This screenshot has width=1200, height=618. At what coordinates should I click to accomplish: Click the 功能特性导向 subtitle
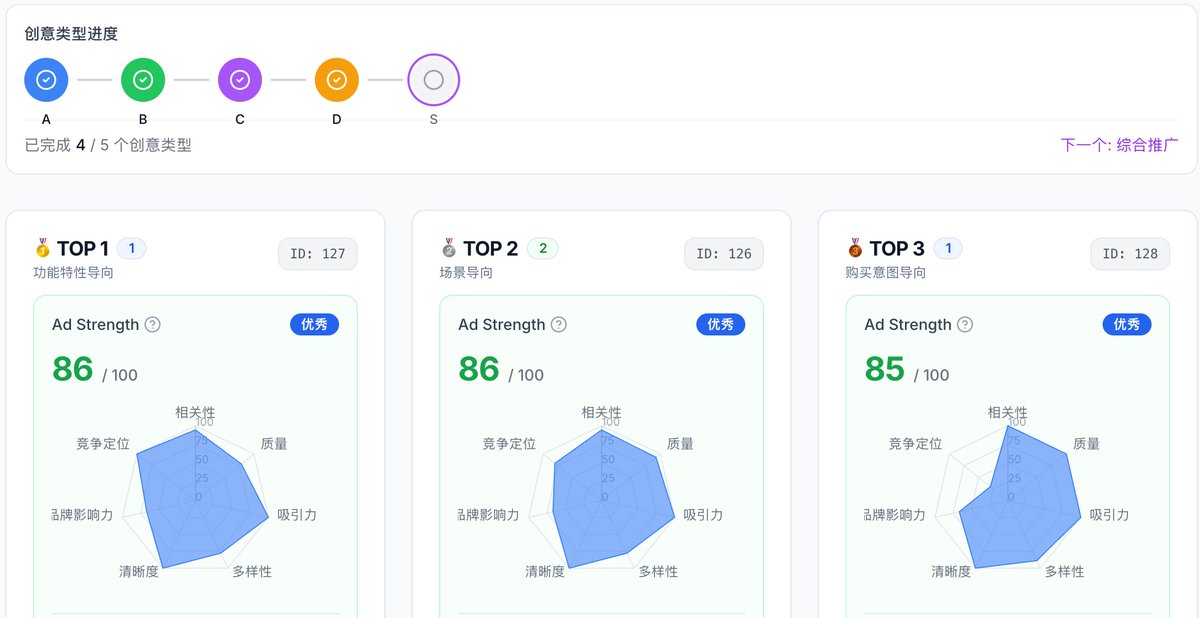click(73, 272)
